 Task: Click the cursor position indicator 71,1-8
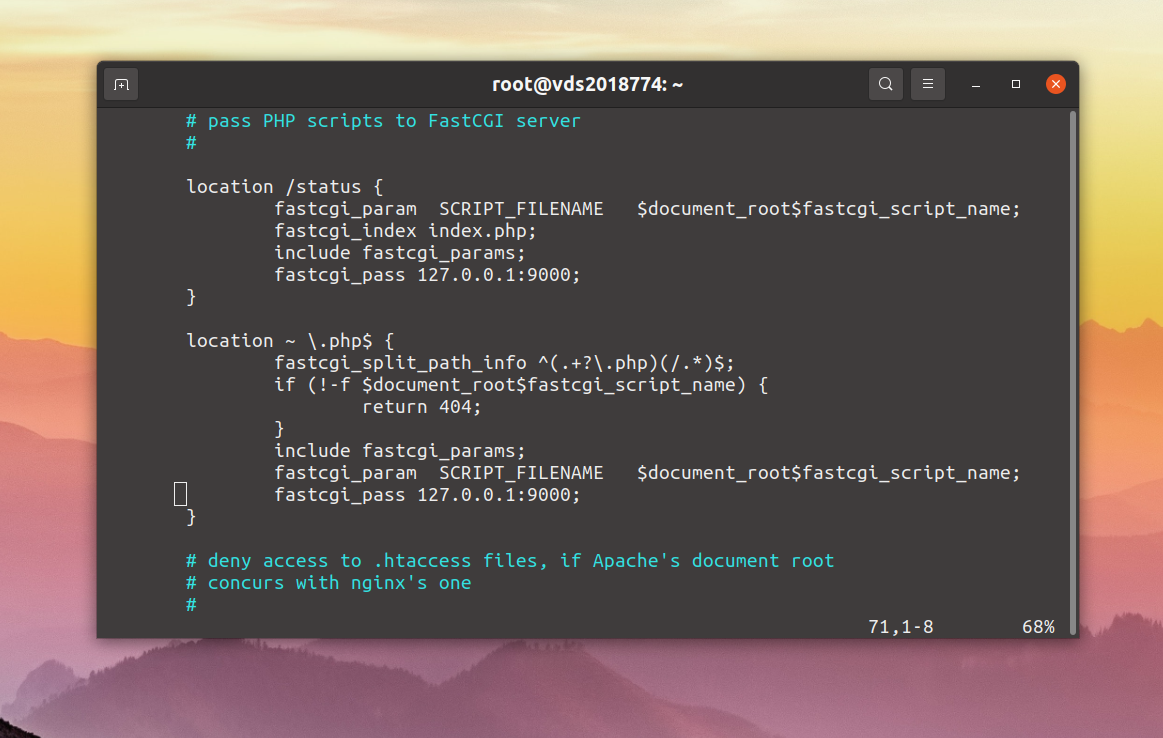(x=900, y=627)
